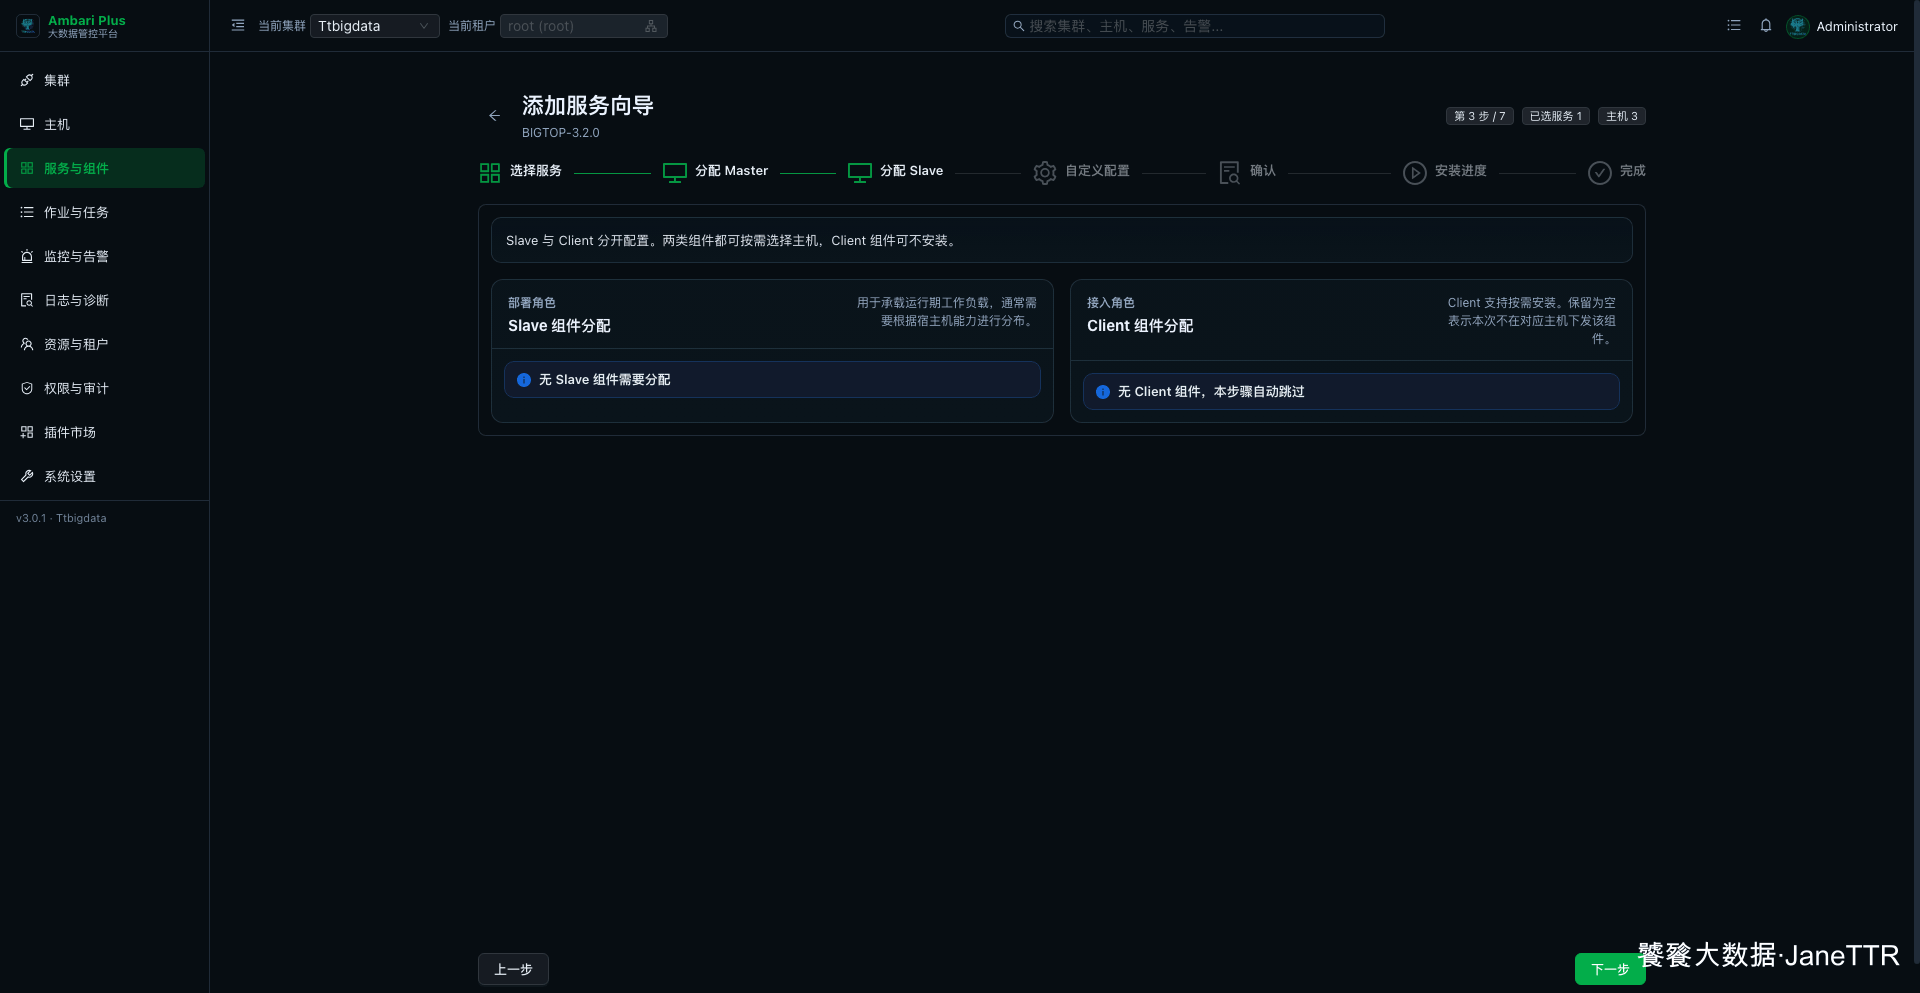1920x993 pixels.
Task: Click the 自定义配置 gear step icon
Action: pos(1045,173)
